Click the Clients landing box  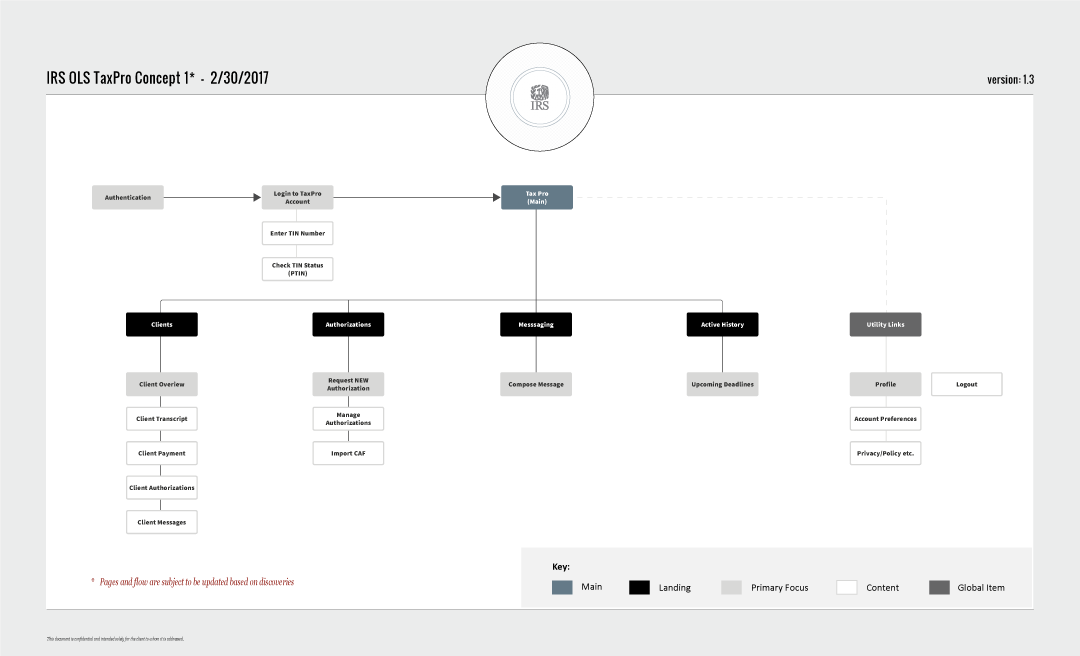pyautogui.click(x=161, y=324)
